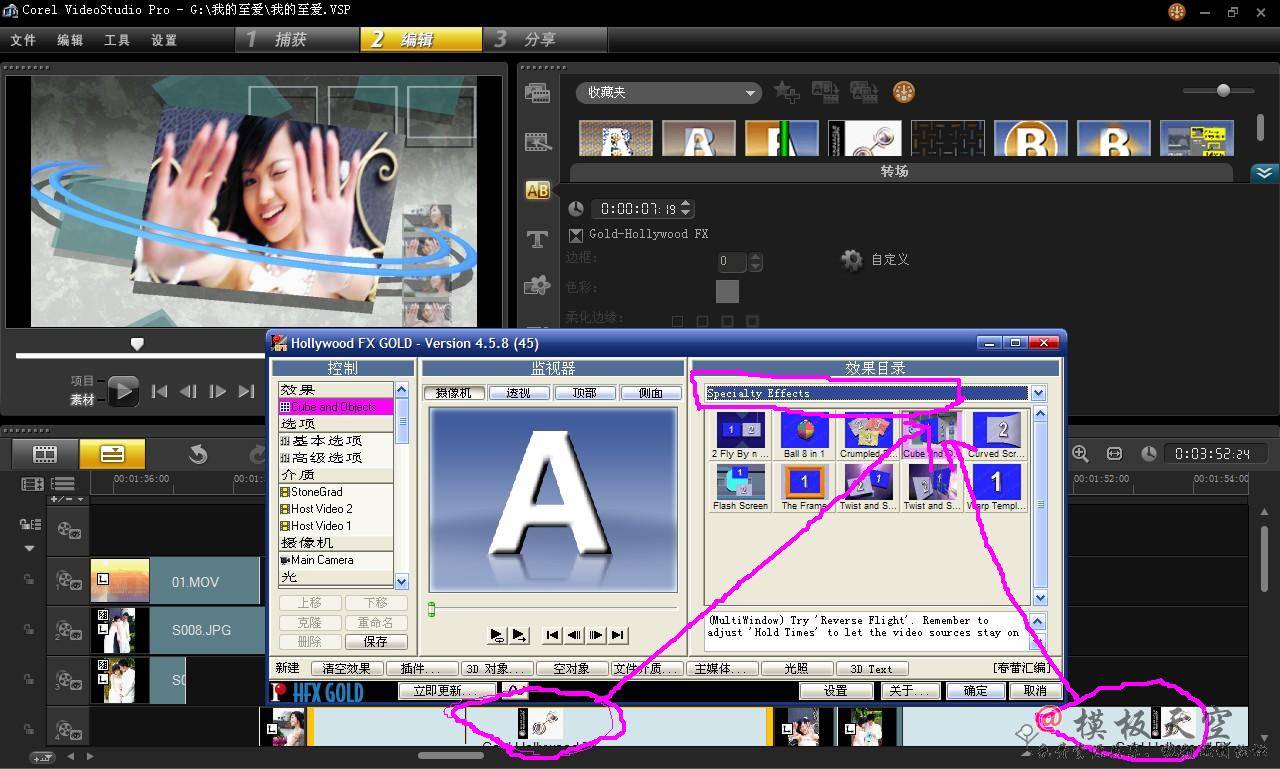Adjust the thumbnail size slider
This screenshot has height=769, width=1280.
tap(1222, 91)
